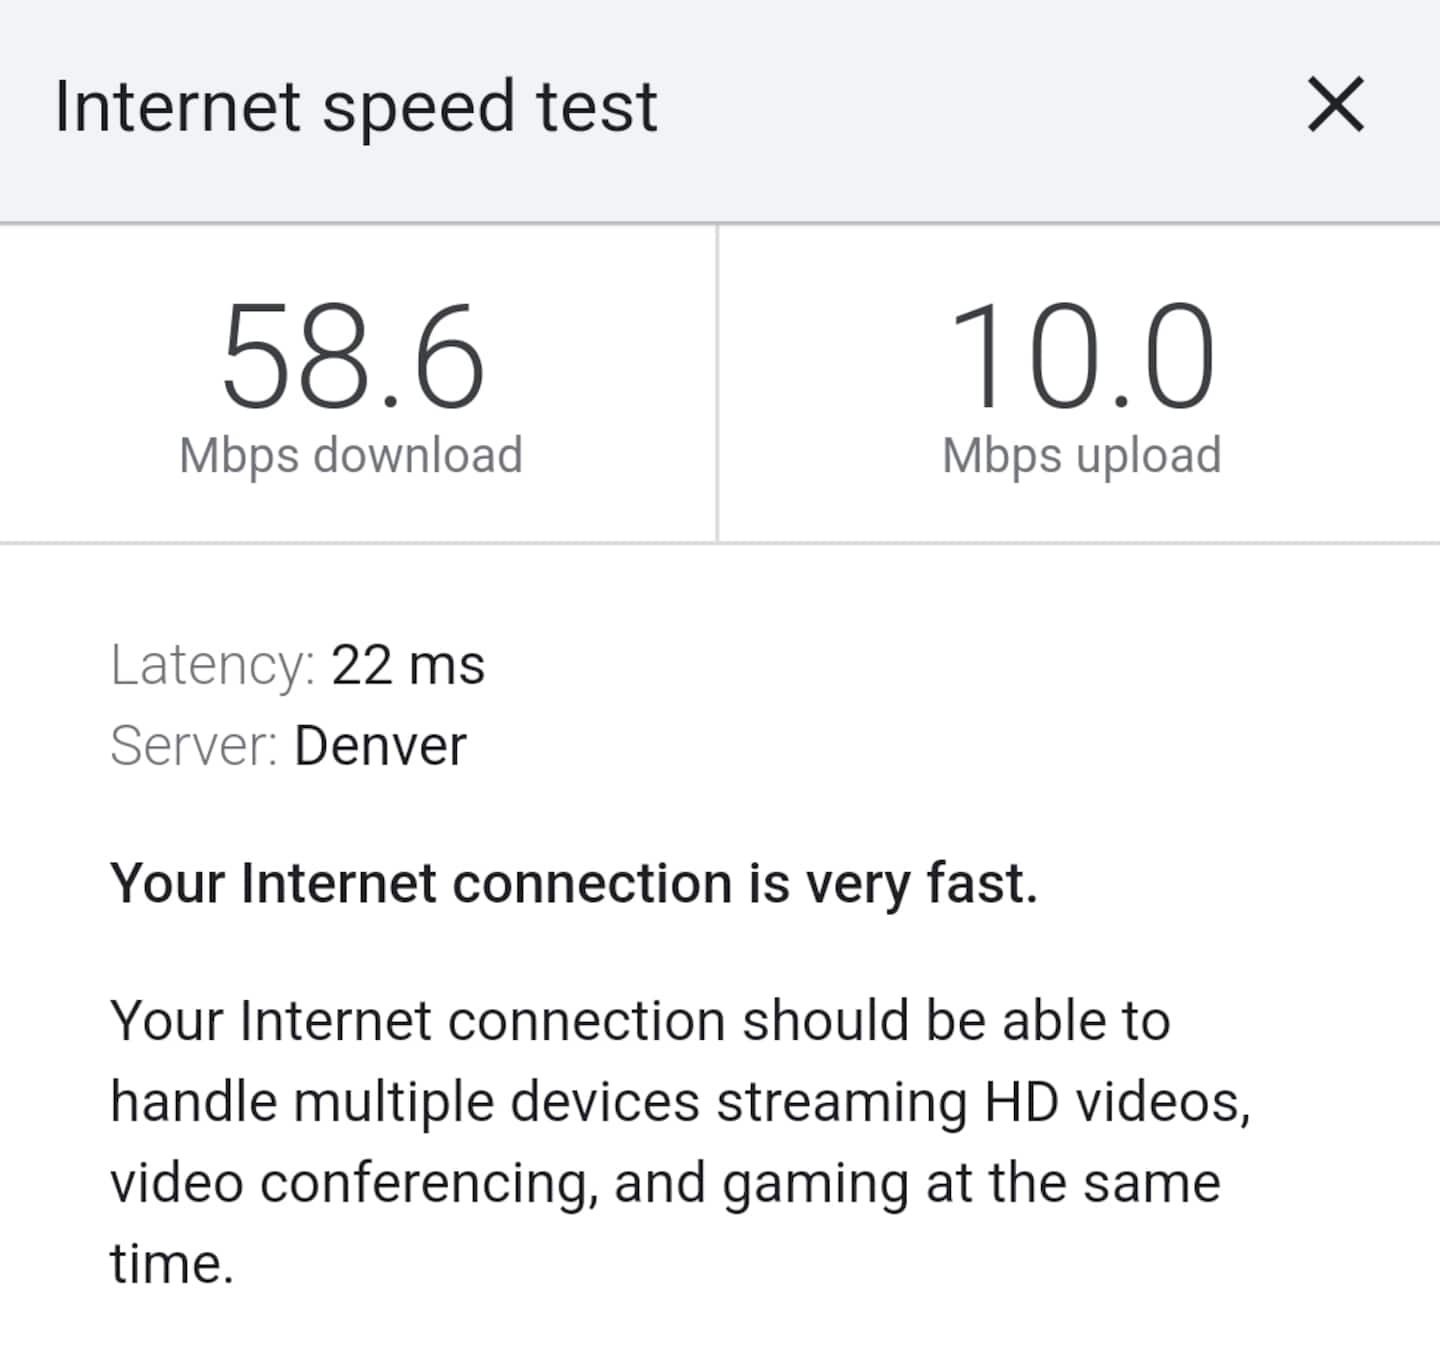Click the word "devices" in the description
Screen dimensions: 1440x1356
pos(605,1102)
